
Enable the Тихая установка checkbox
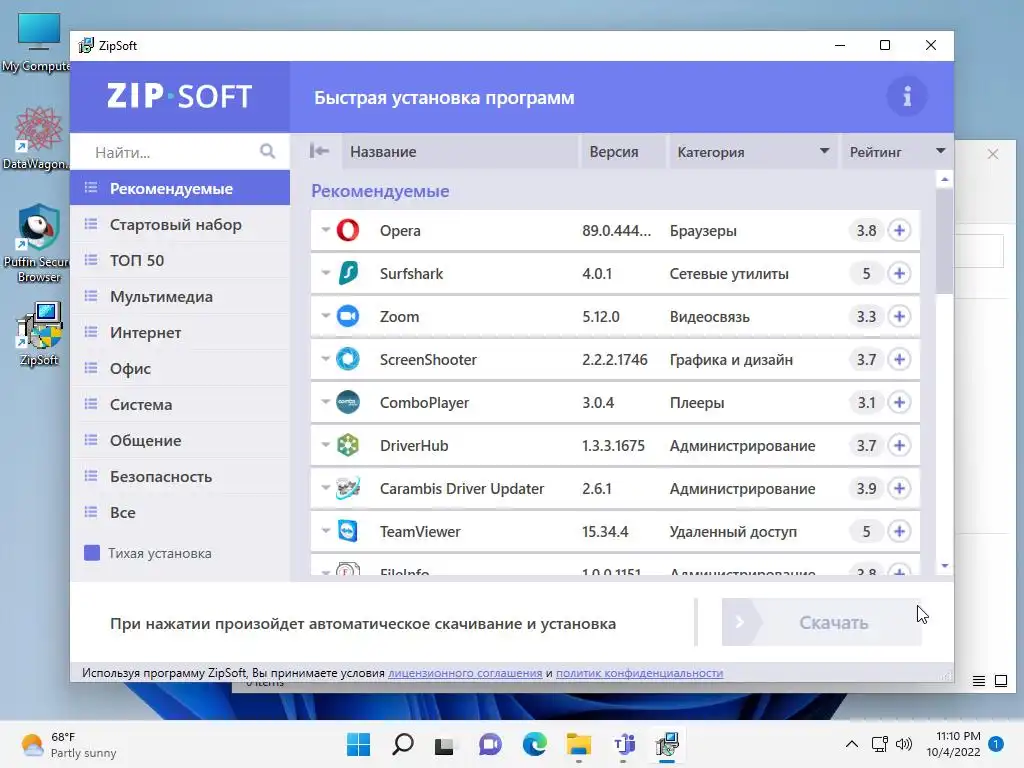click(92, 553)
